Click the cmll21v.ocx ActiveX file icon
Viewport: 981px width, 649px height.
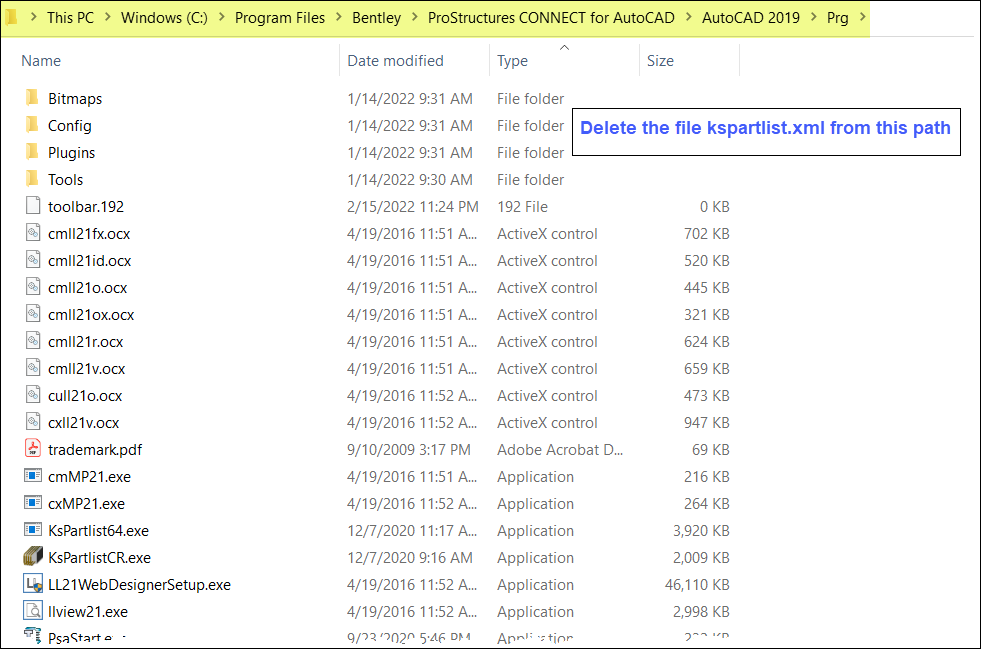coord(33,367)
